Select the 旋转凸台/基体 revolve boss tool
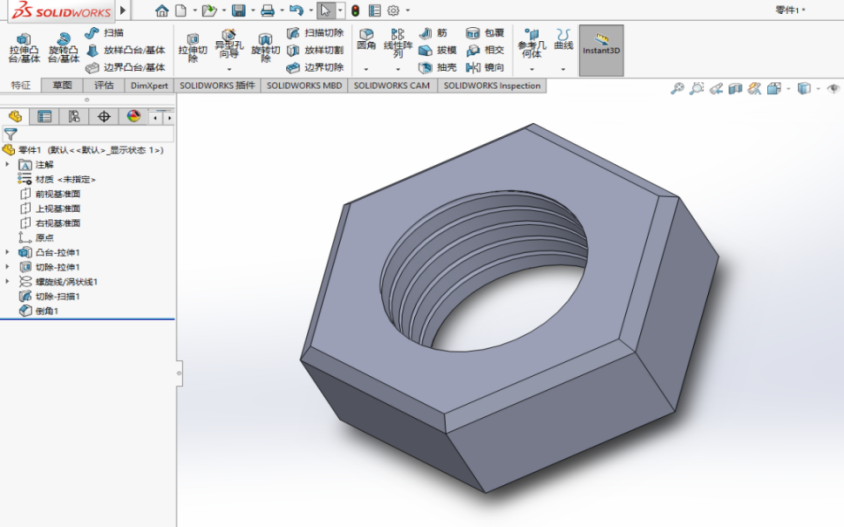The width and height of the screenshot is (844, 527). (x=64, y=48)
